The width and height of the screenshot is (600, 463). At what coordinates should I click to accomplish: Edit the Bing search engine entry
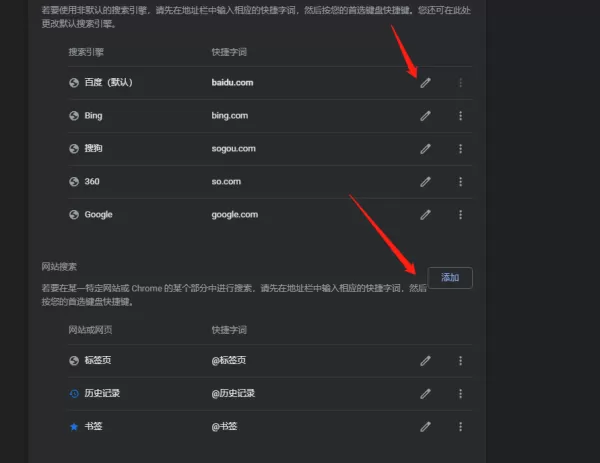426,116
